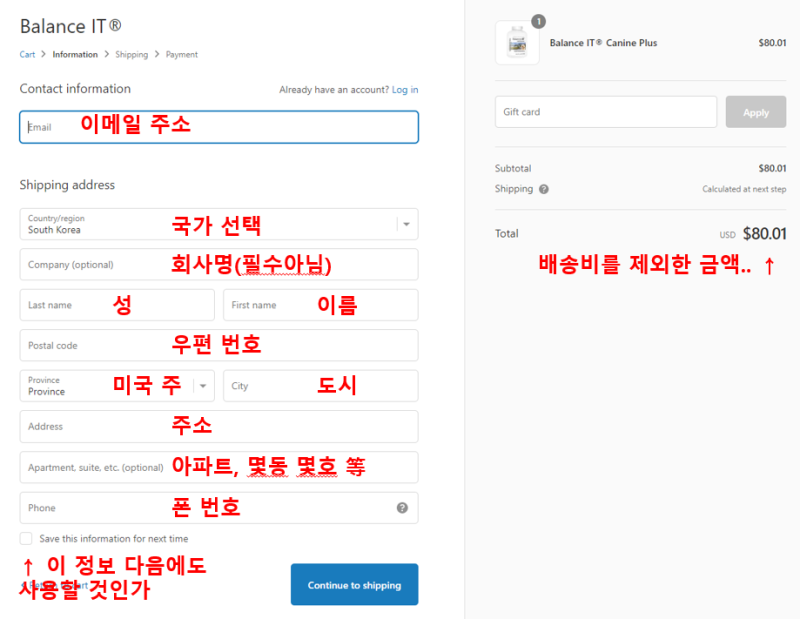Open the Province dropdown
The height and width of the screenshot is (619, 800).
pos(205,385)
